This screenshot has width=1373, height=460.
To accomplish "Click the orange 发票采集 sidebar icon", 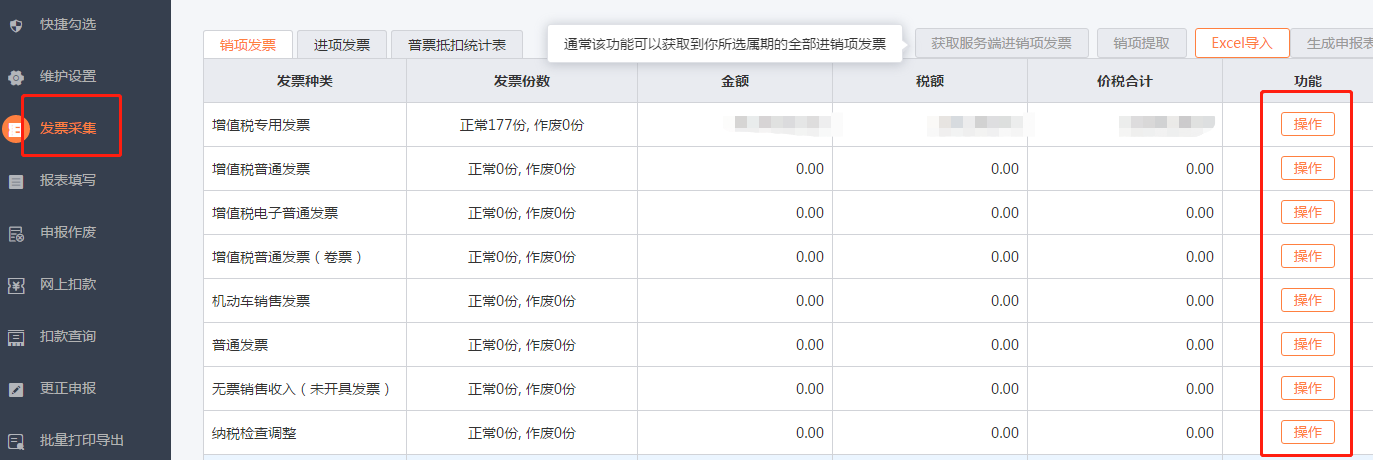I will (16, 129).
